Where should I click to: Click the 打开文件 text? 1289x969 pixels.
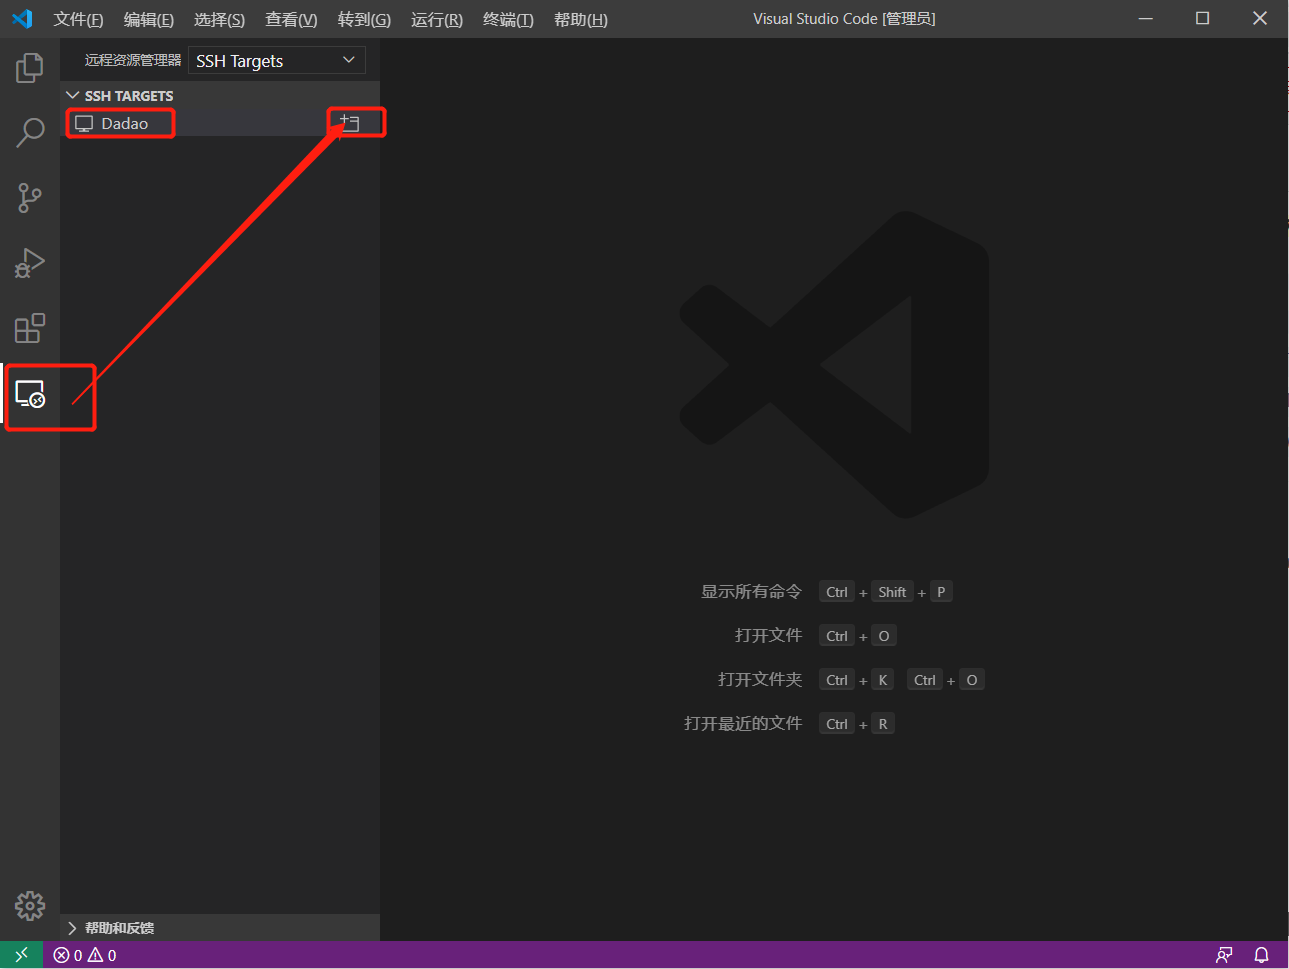click(x=768, y=636)
